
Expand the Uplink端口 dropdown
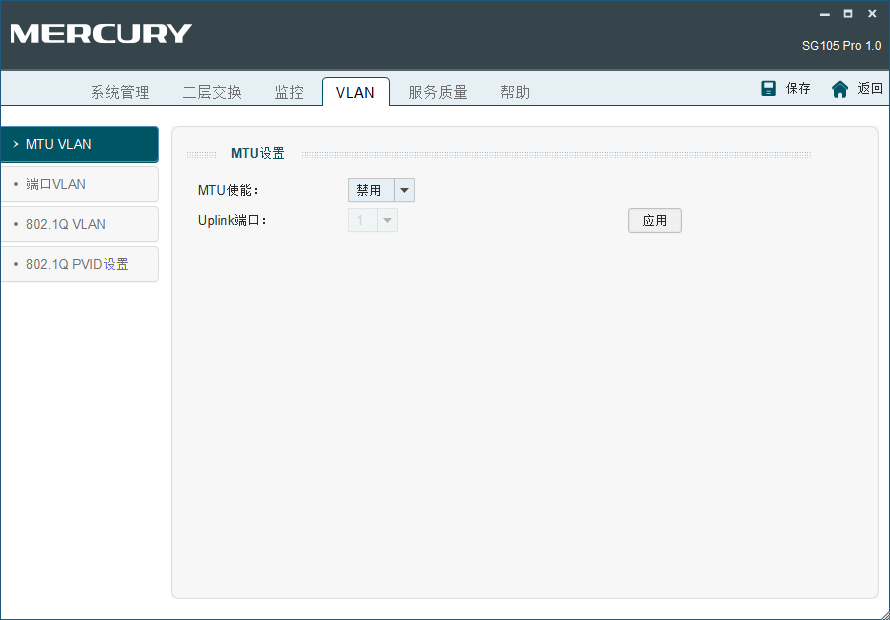(387, 220)
